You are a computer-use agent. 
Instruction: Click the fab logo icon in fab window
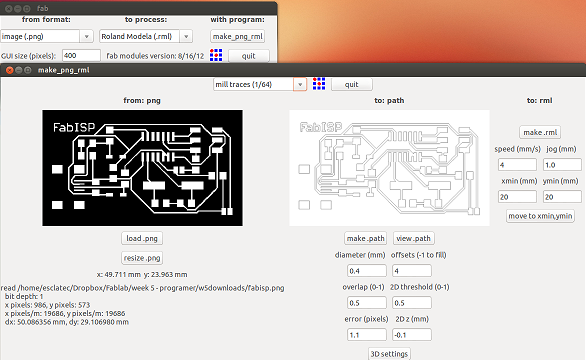coord(216,55)
